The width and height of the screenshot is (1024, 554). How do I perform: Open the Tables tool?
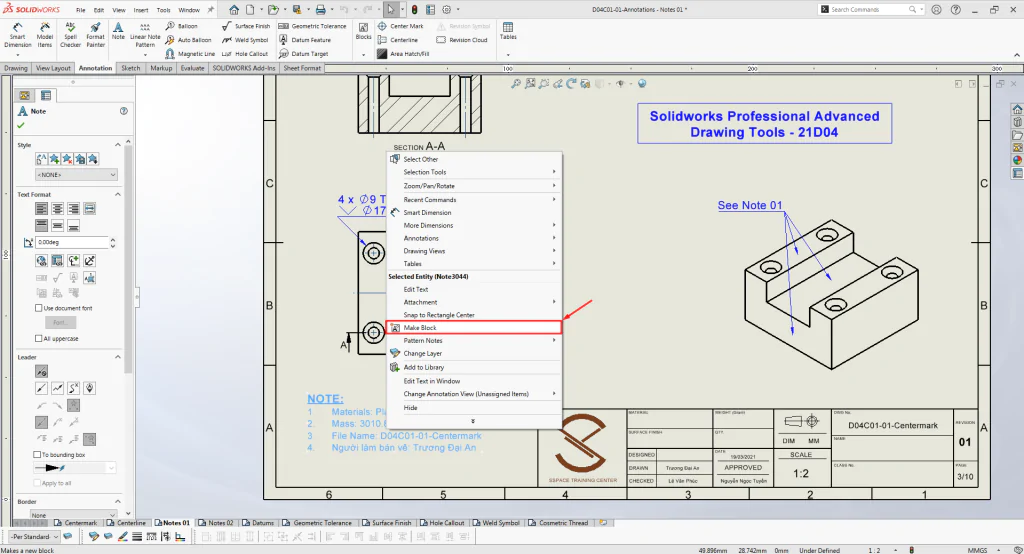(508, 31)
